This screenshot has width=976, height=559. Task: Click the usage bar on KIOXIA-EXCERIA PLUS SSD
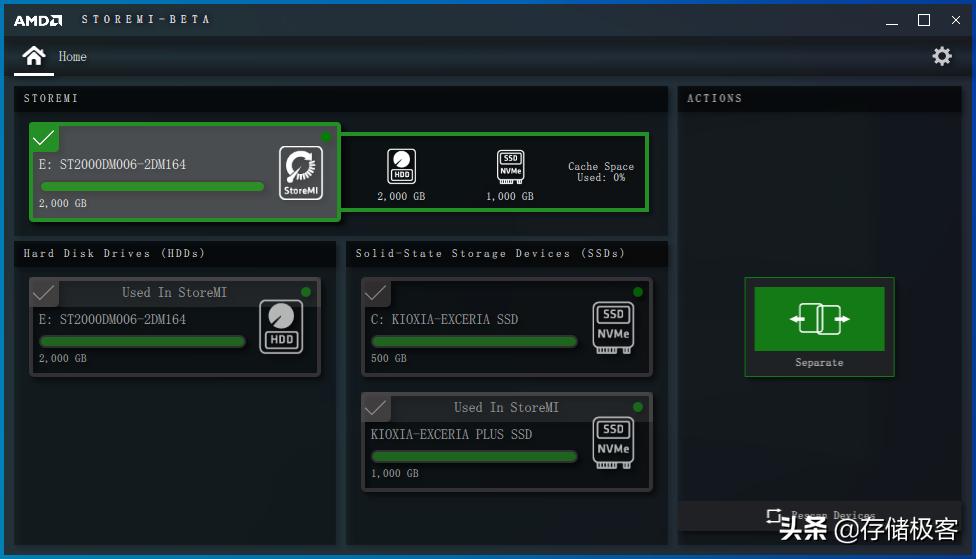474,456
